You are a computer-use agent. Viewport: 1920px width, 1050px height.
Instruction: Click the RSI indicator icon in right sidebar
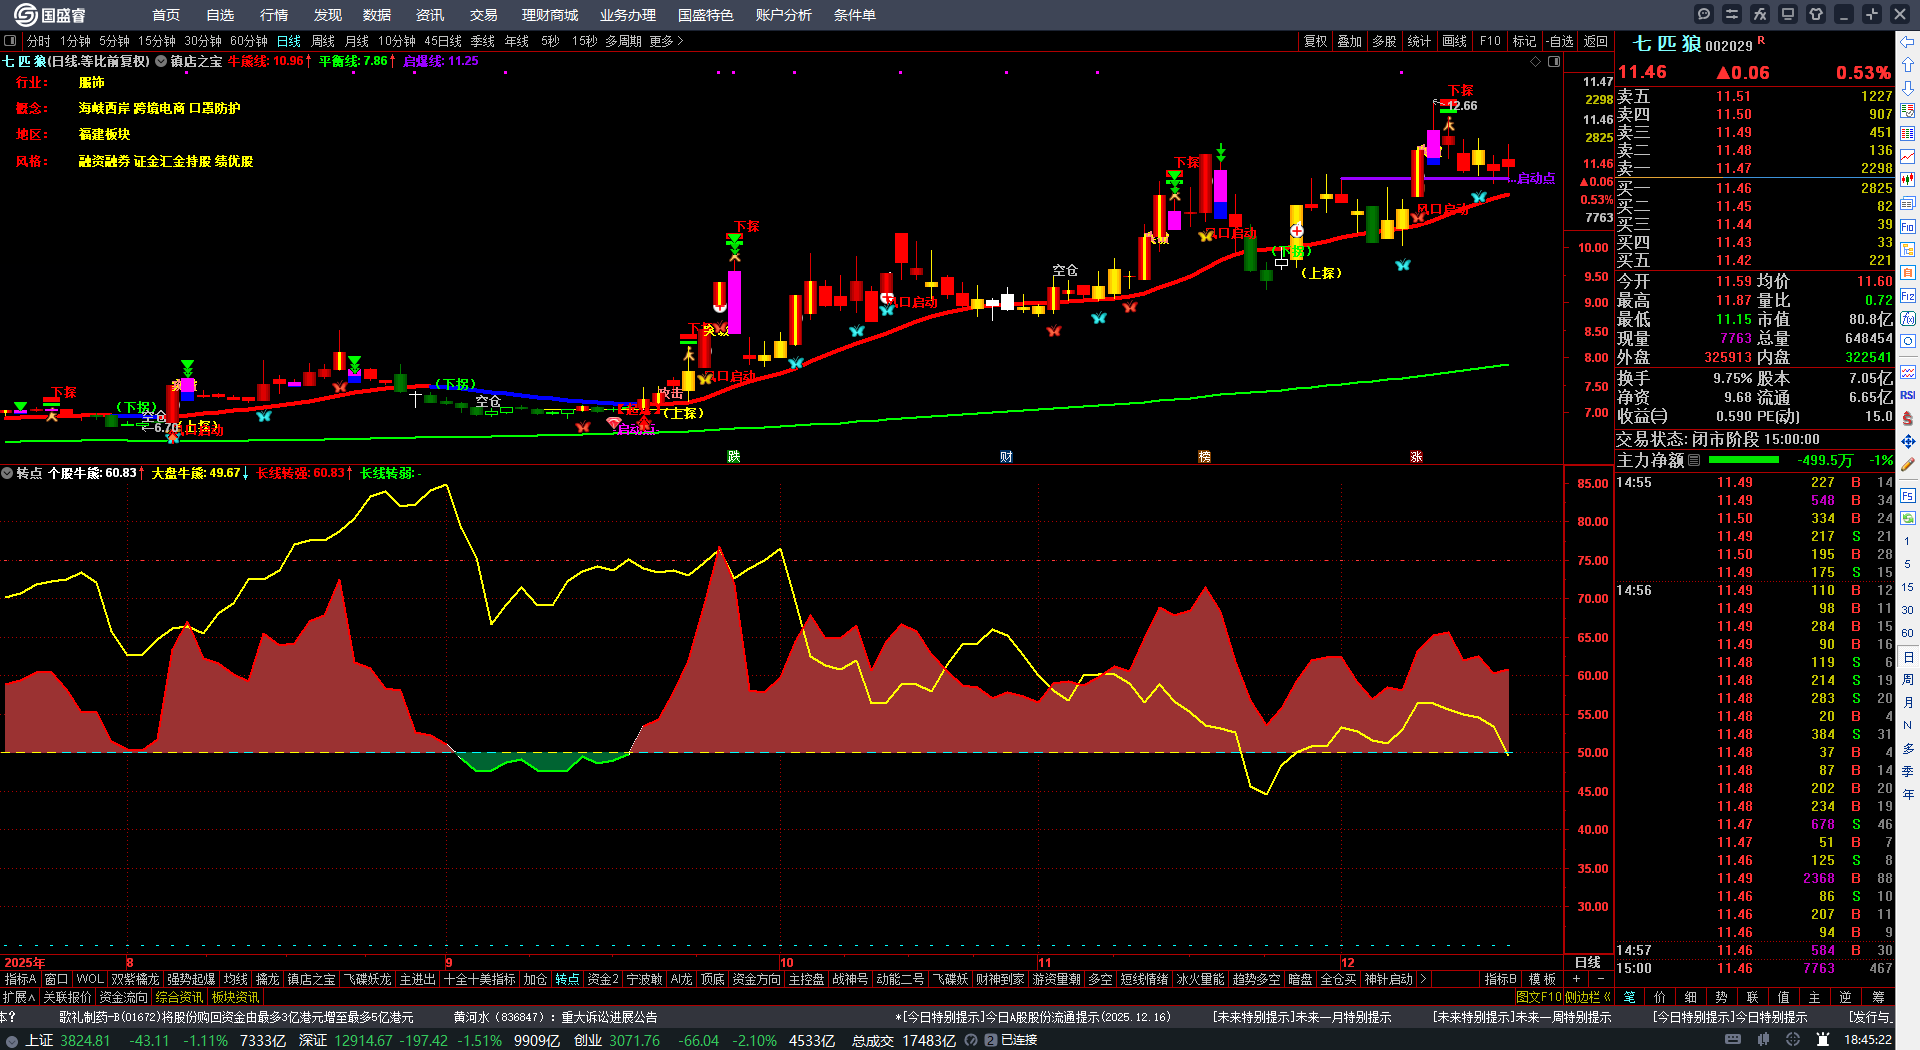pos(1908,395)
